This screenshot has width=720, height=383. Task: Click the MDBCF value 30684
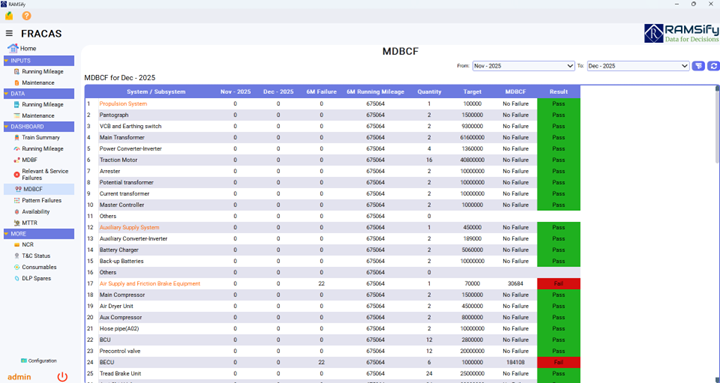515,284
